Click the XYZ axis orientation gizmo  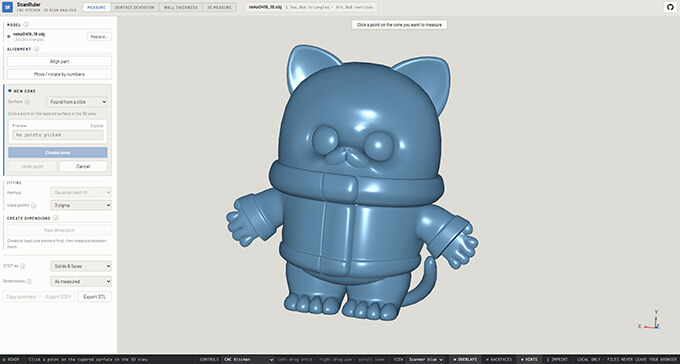650,321
